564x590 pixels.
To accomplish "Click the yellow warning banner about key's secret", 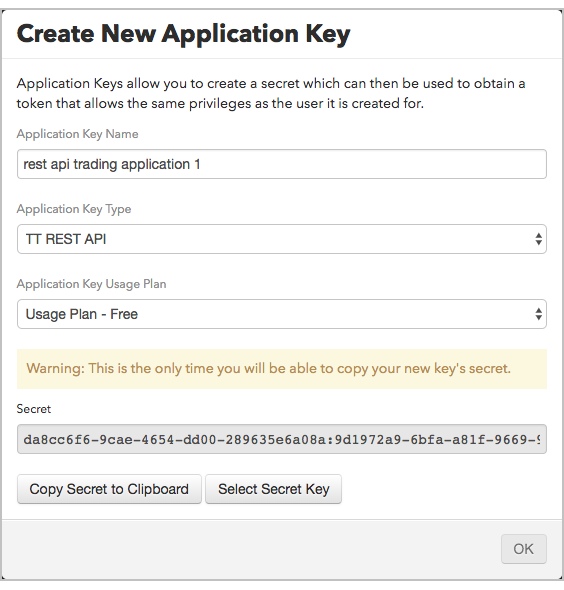I will point(281,369).
